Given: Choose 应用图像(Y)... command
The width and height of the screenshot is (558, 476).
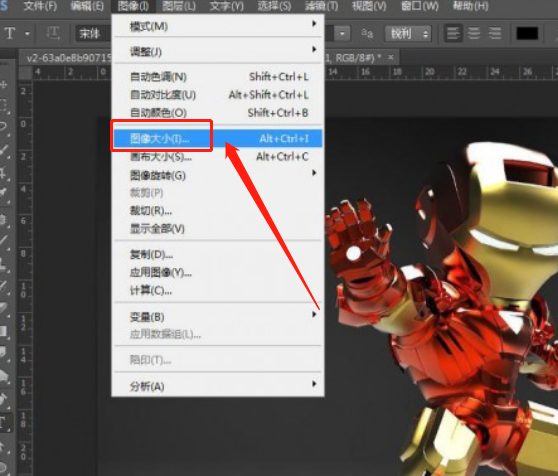Looking at the screenshot, I should (x=217, y=273).
